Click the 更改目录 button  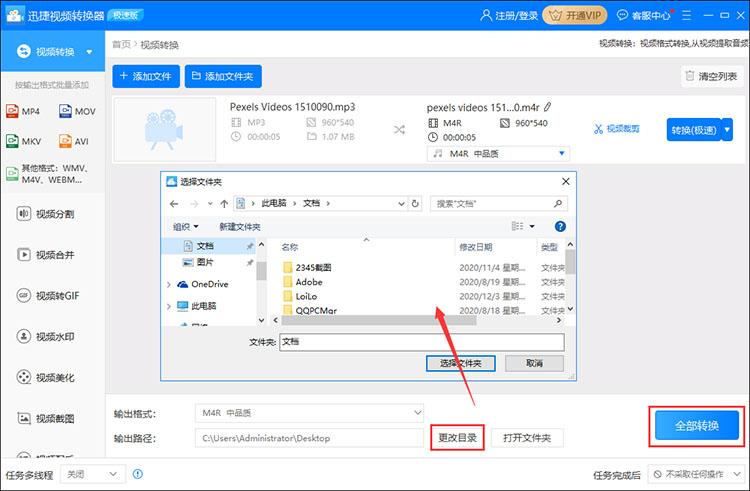458,437
